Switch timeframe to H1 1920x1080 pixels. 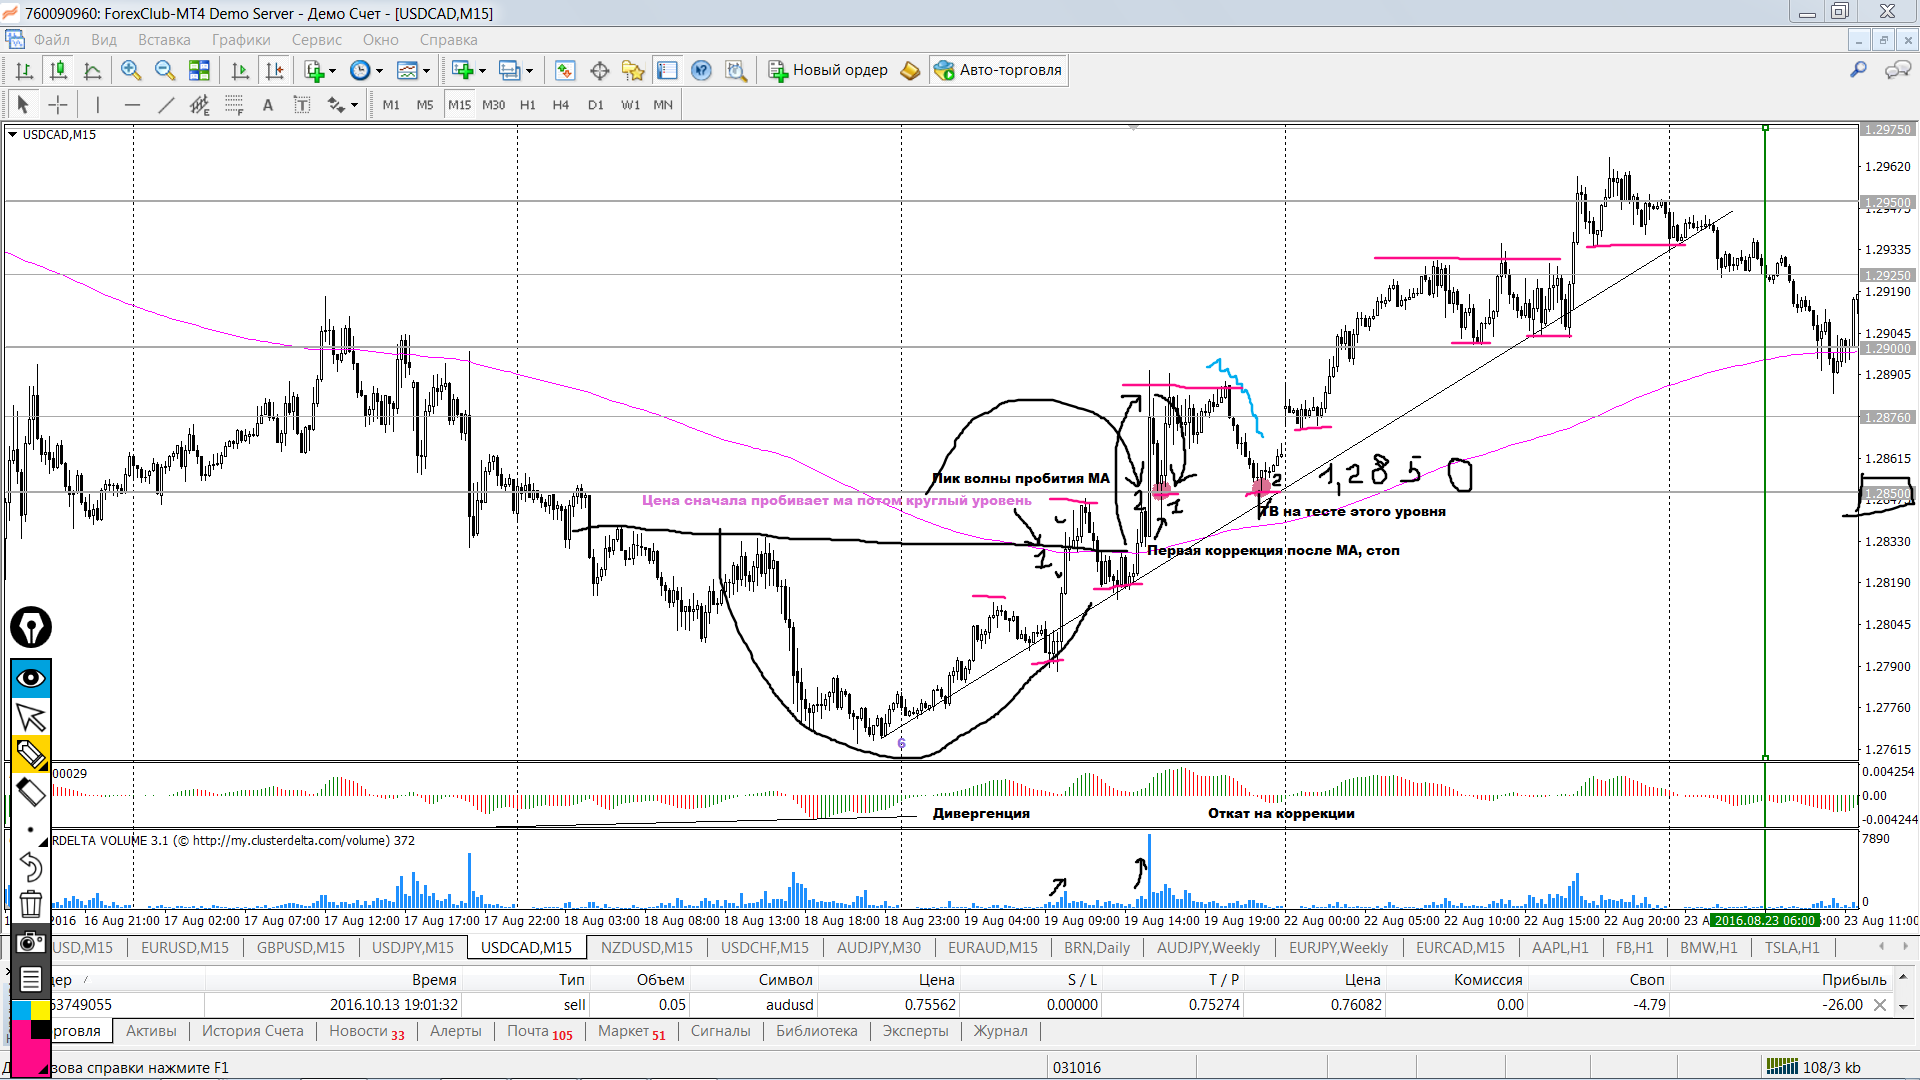point(528,104)
